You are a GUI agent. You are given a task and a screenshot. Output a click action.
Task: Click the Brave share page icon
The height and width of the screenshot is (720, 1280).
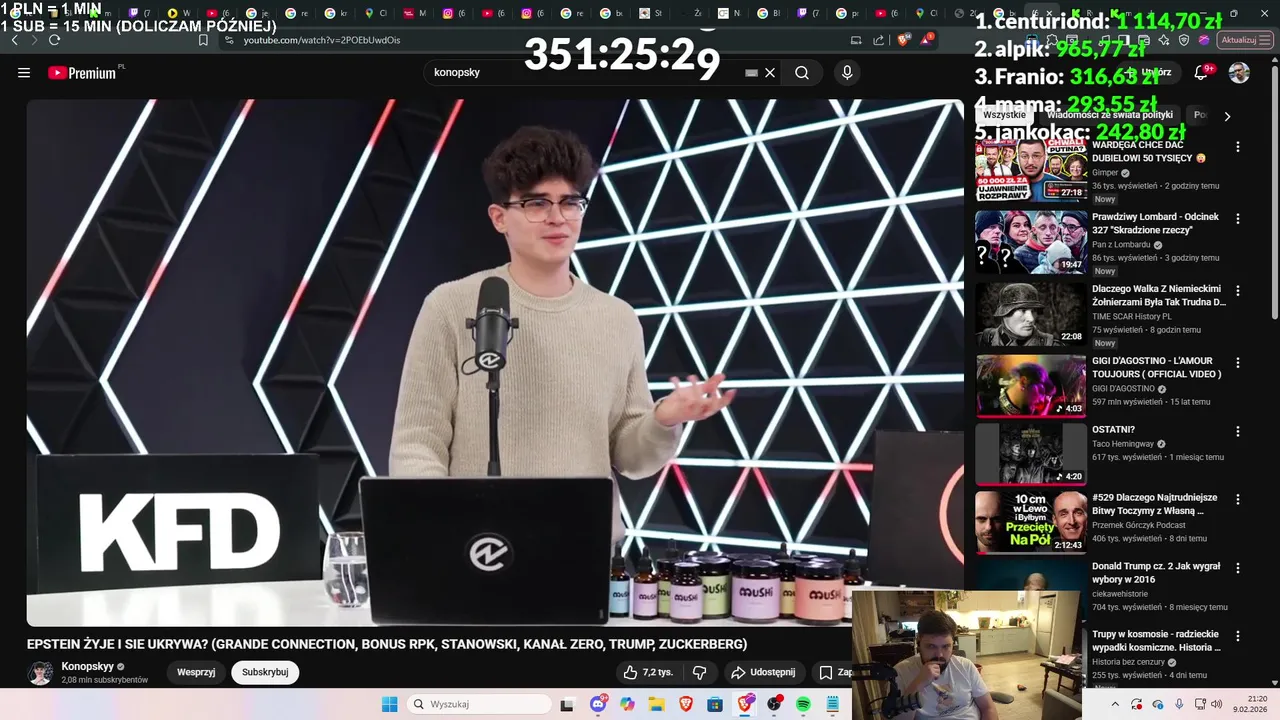878,40
